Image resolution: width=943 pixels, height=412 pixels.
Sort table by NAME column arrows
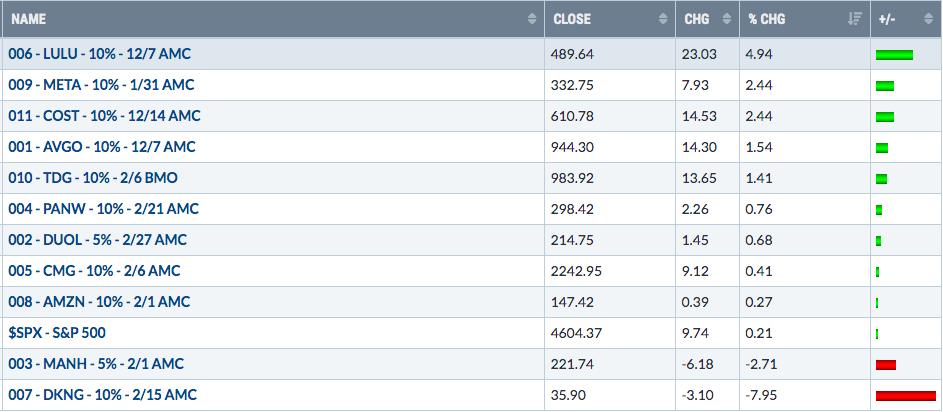click(532, 19)
